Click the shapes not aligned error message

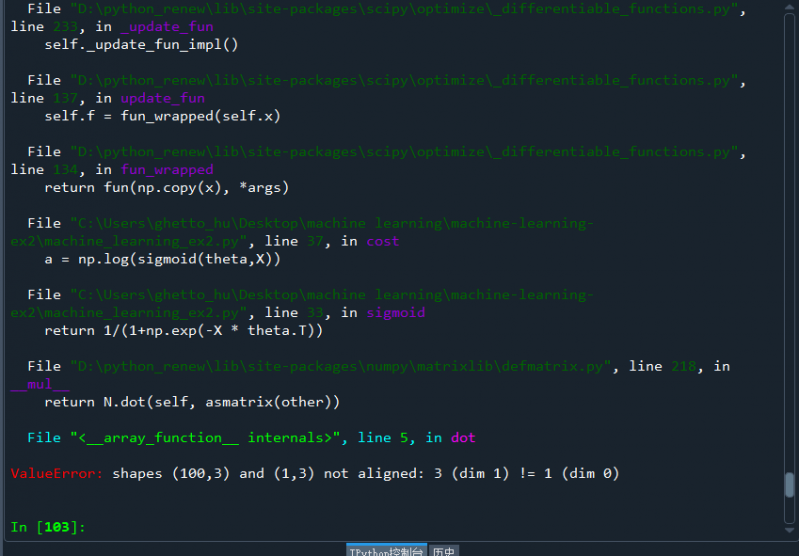tap(365, 473)
